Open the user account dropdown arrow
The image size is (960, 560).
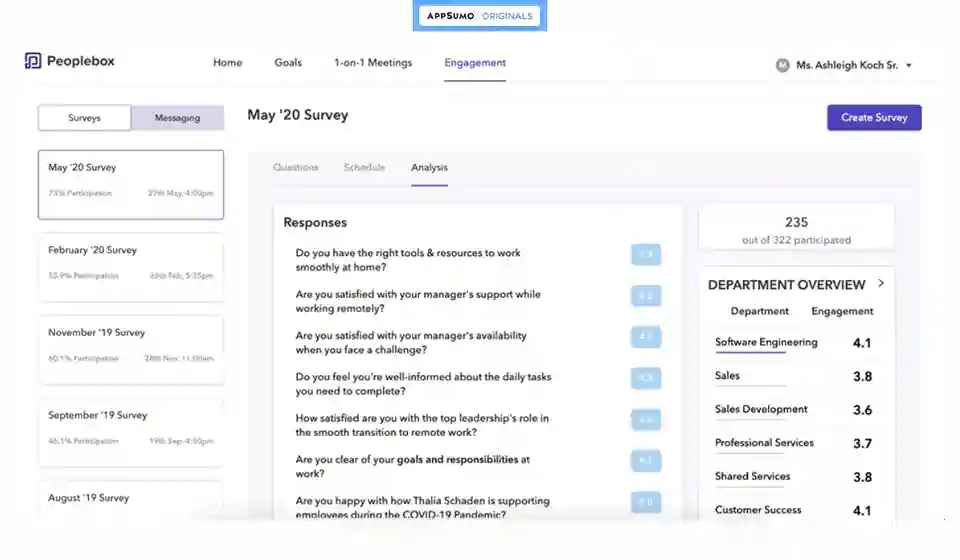click(908, 65)
